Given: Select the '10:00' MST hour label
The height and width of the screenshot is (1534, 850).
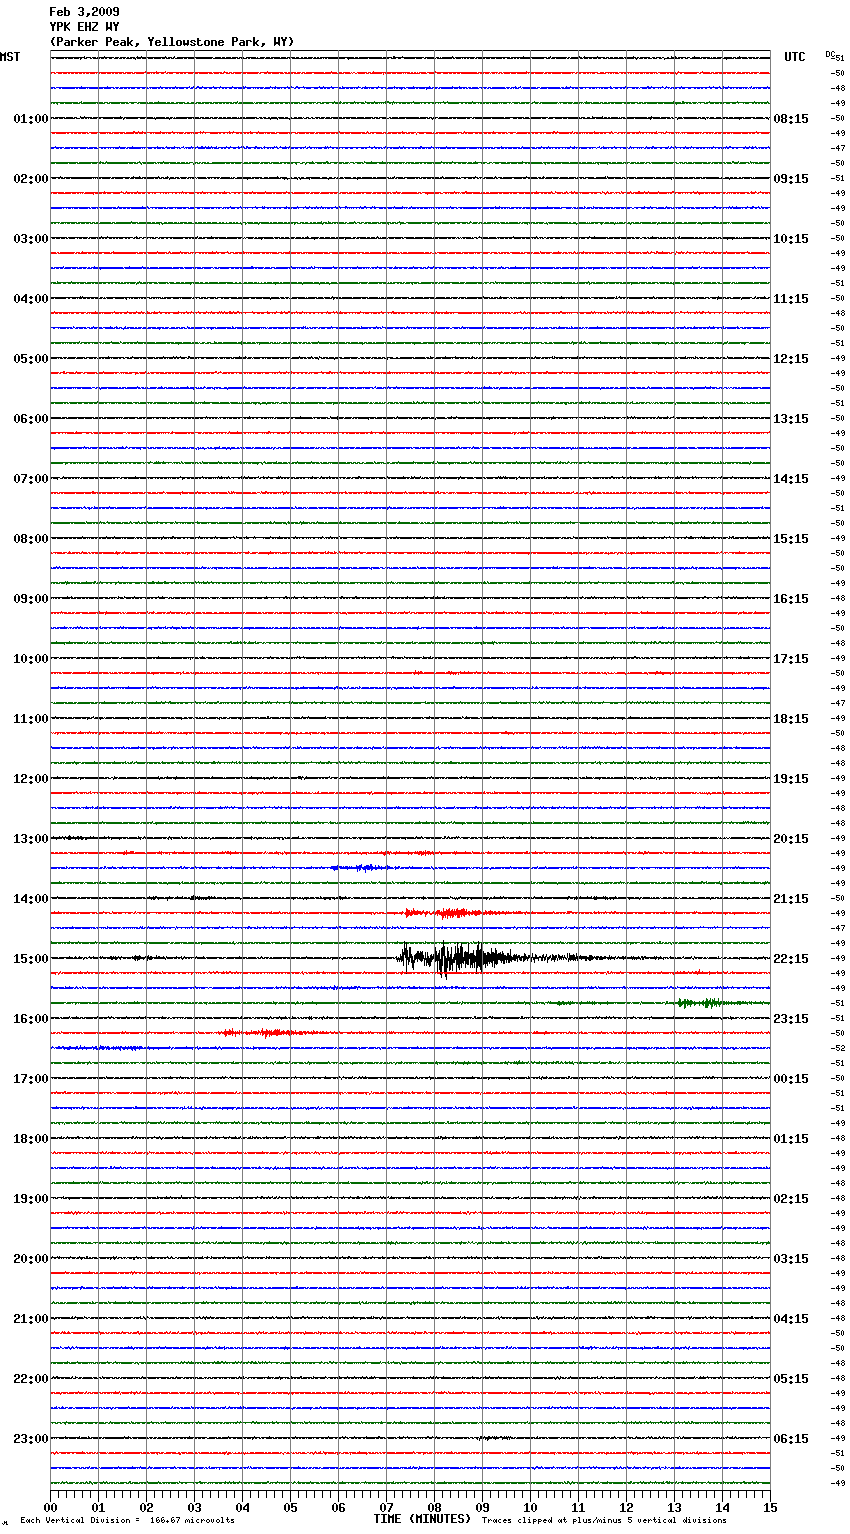Looking at the screenshot, I should point(30,659).
